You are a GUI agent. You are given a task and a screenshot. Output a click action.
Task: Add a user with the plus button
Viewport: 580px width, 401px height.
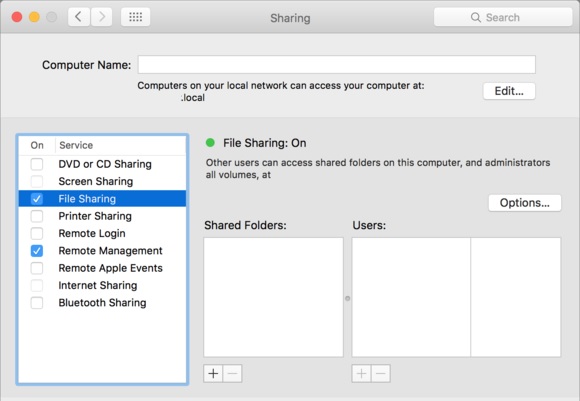coord(361,374)
